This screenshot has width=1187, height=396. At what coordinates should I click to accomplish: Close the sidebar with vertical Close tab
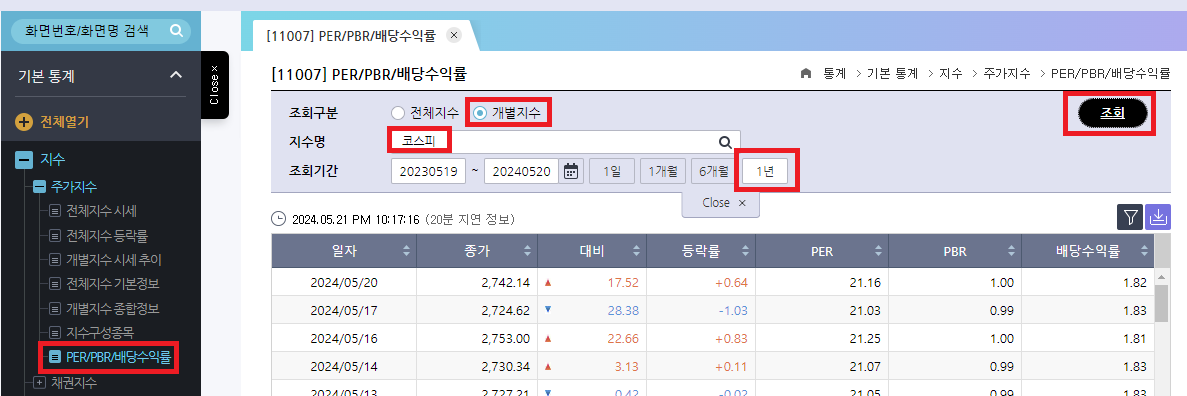tap(214, 85)
